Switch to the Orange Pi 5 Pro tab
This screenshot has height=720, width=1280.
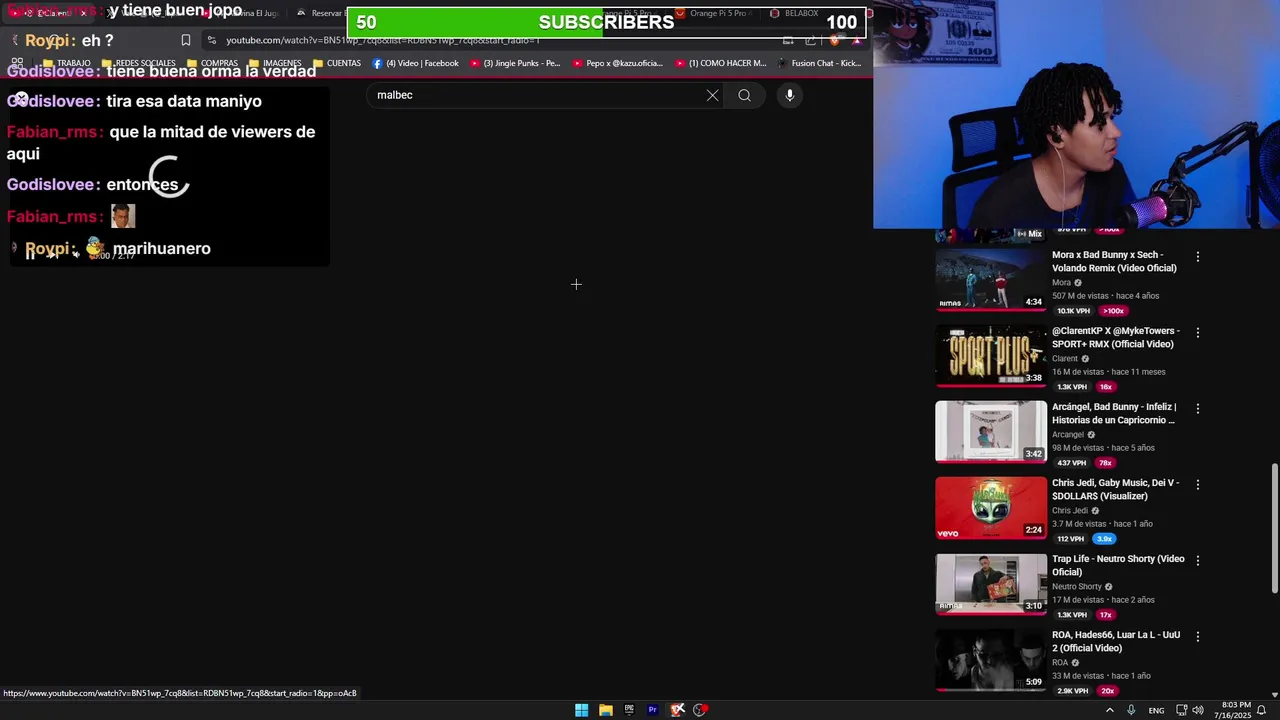pyautogui.click(x=712, y=13)
